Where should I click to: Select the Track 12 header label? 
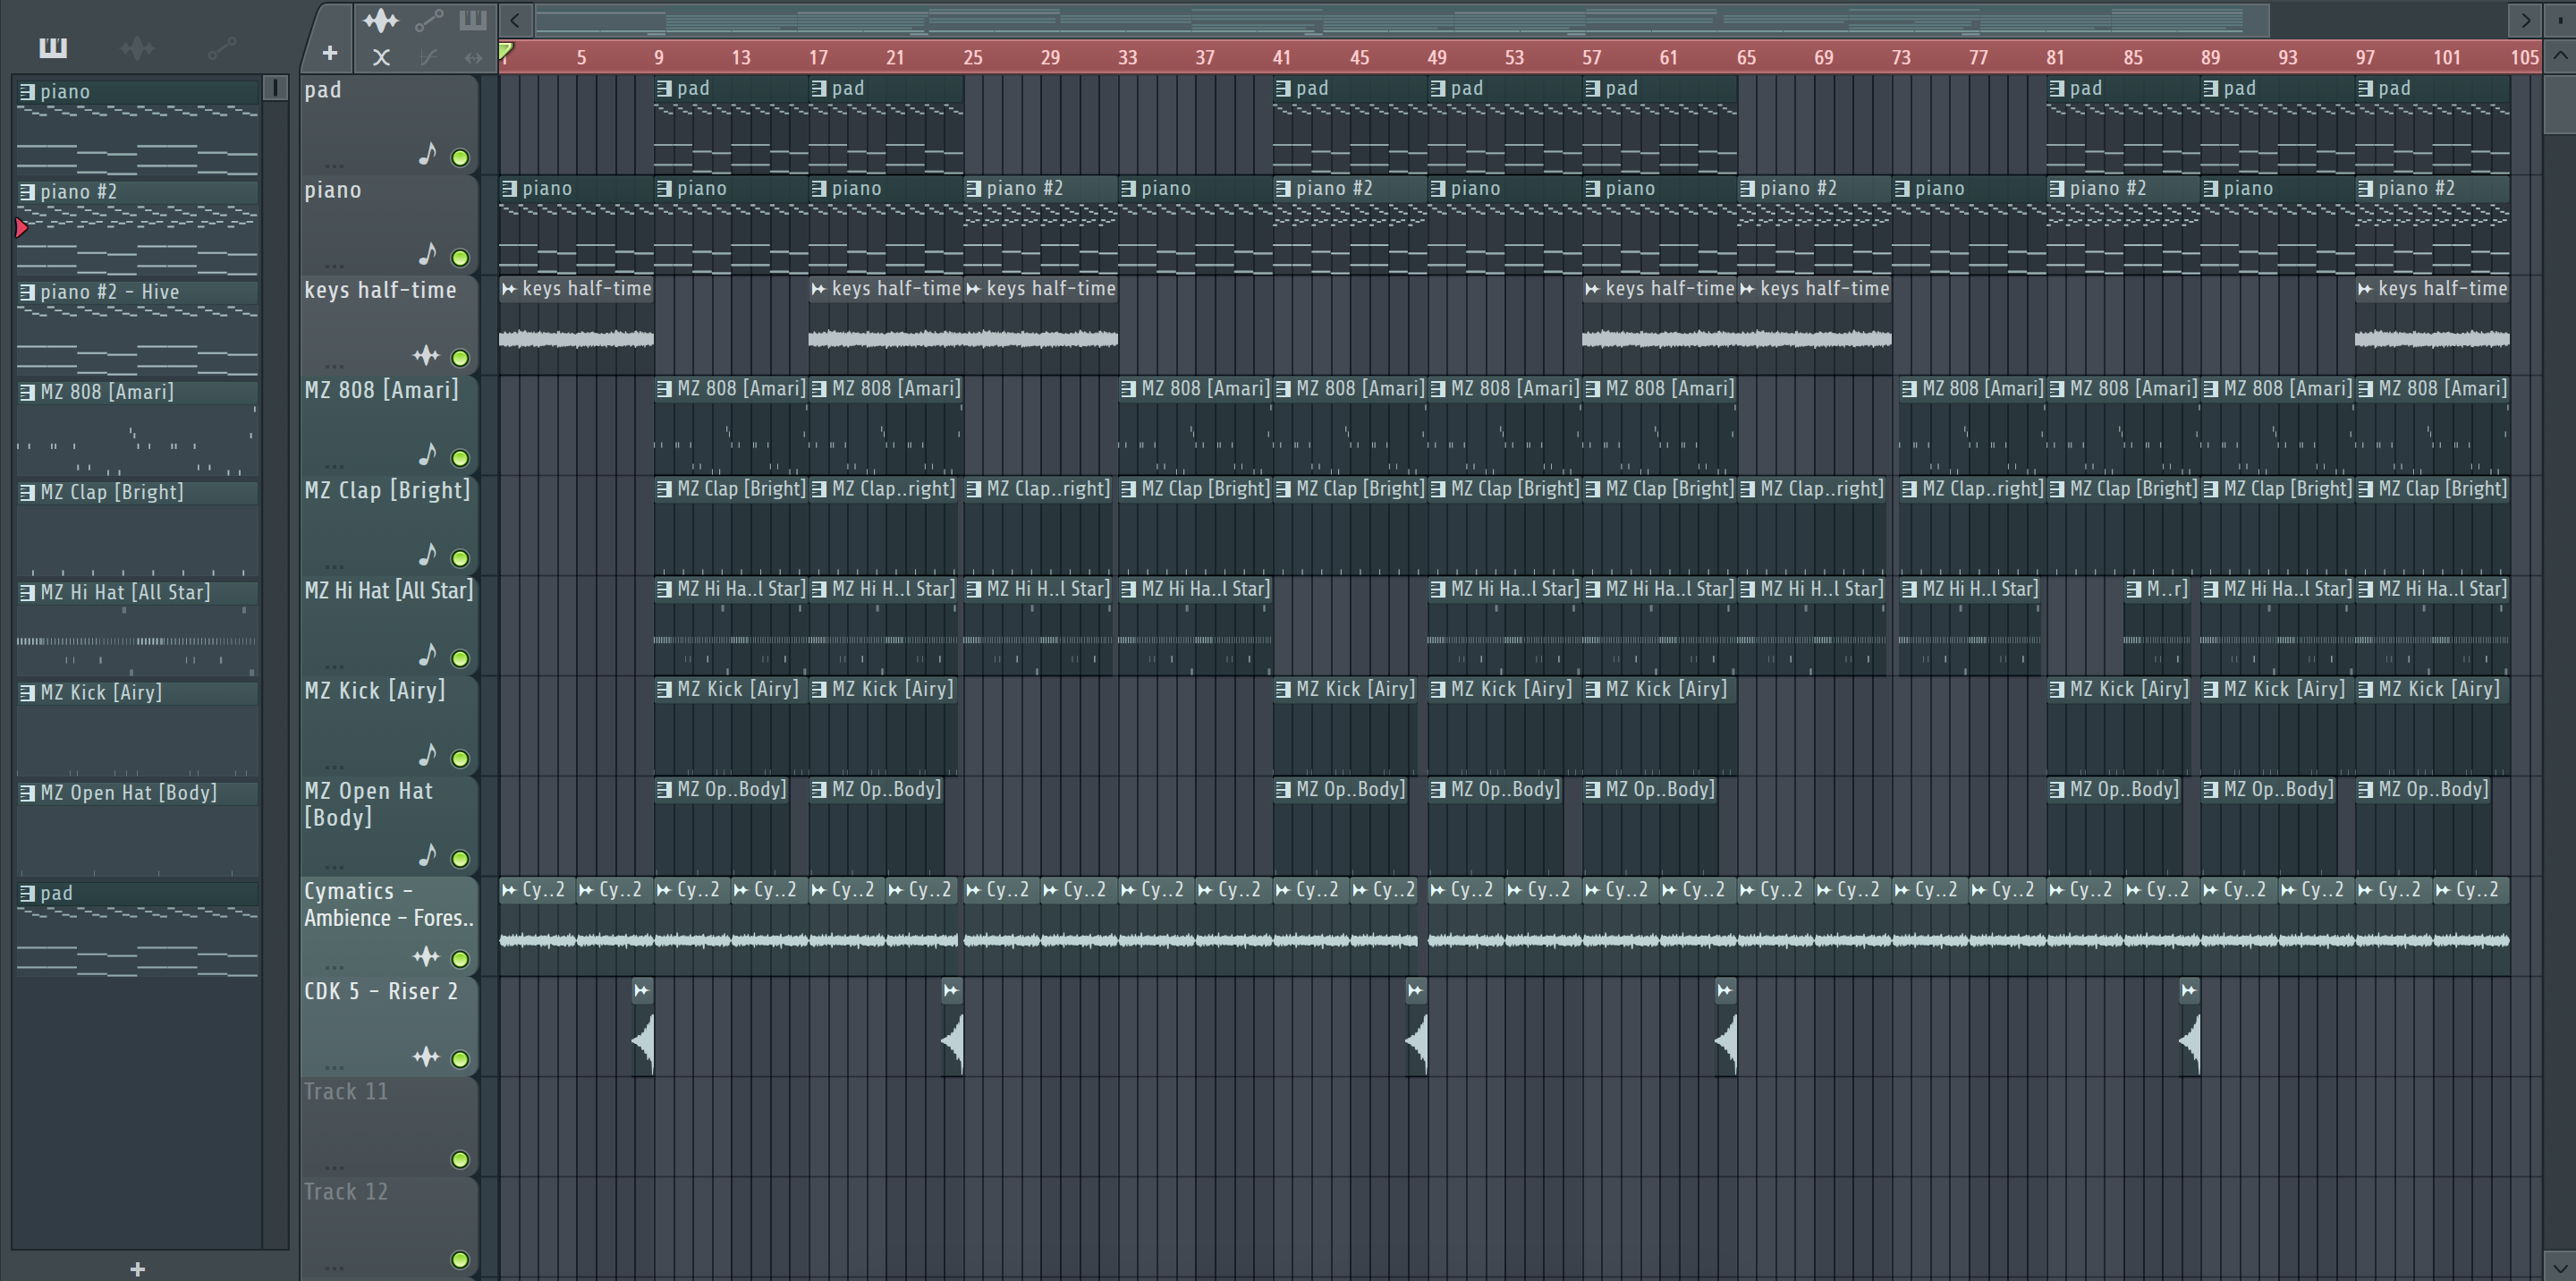(x=346, y=1192)
